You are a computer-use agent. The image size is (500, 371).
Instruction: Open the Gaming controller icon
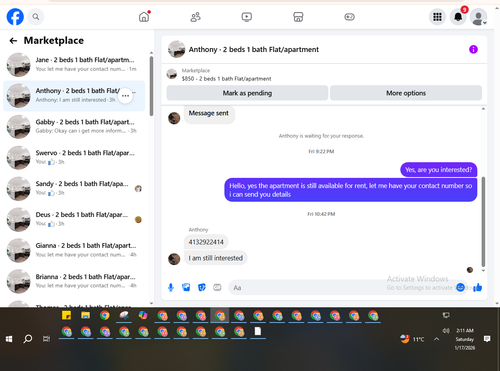(x=349, y=17)
